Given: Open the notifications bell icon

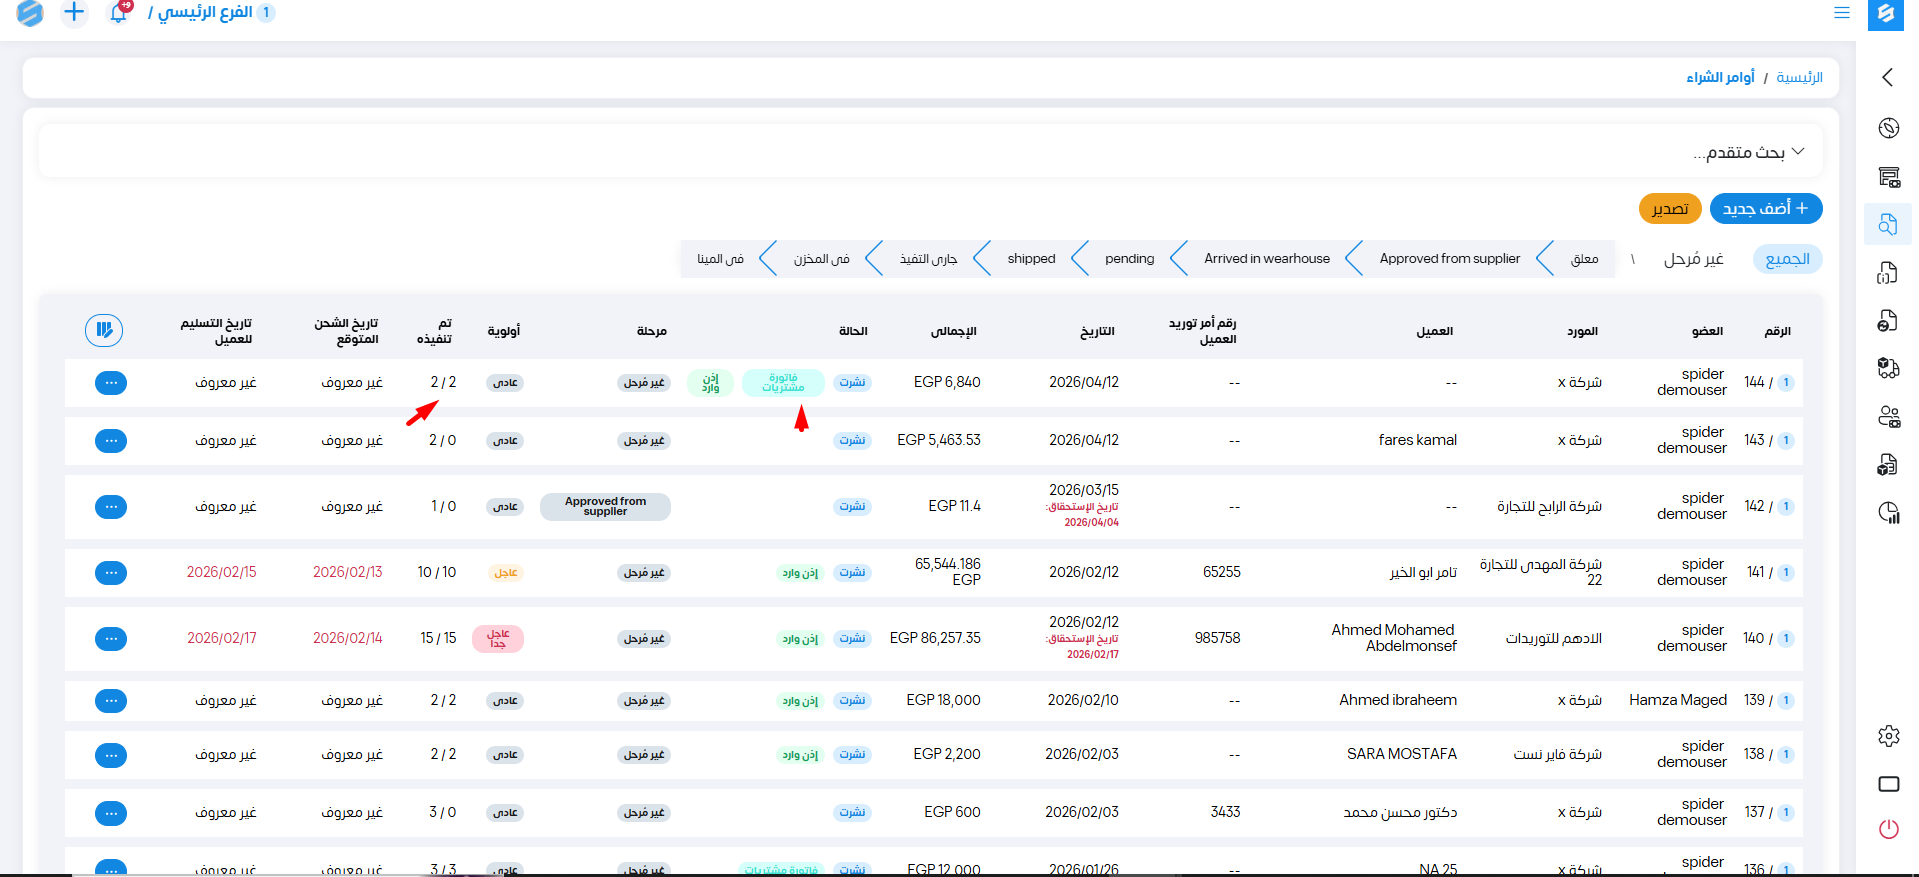Looking at the screenshot, I should pos(118,13).
